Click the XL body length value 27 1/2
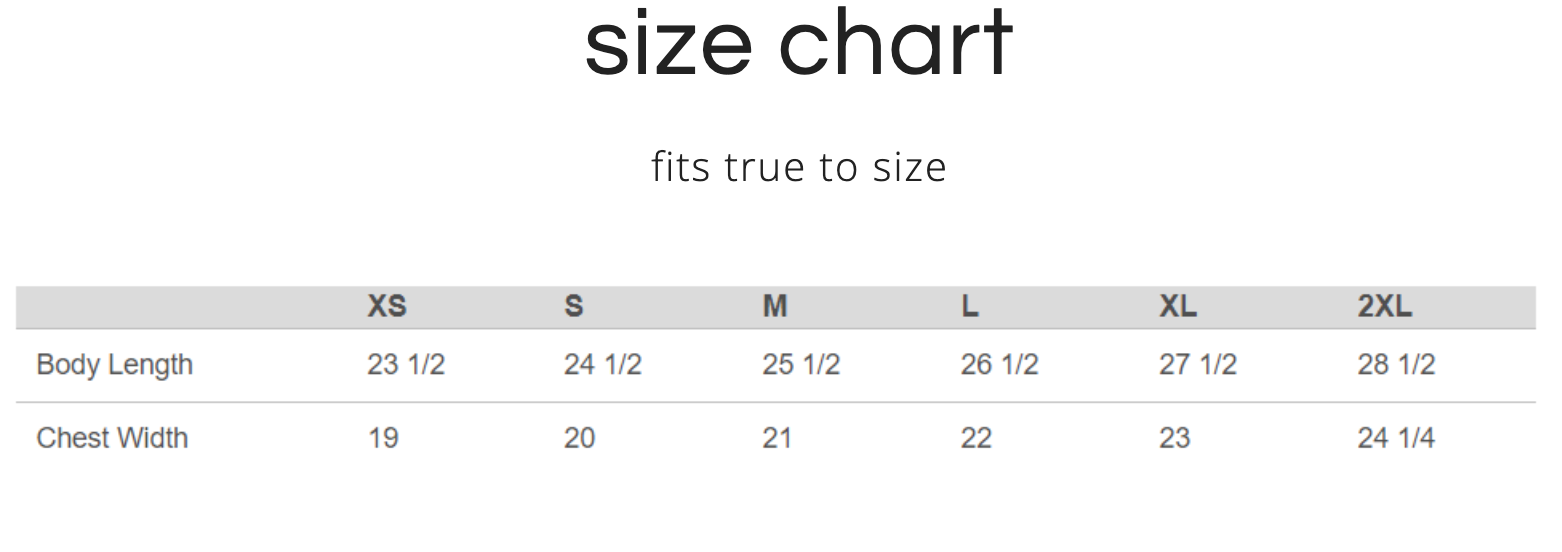The height and width of the screenshot is (552, 1562). coord(1197,365)
